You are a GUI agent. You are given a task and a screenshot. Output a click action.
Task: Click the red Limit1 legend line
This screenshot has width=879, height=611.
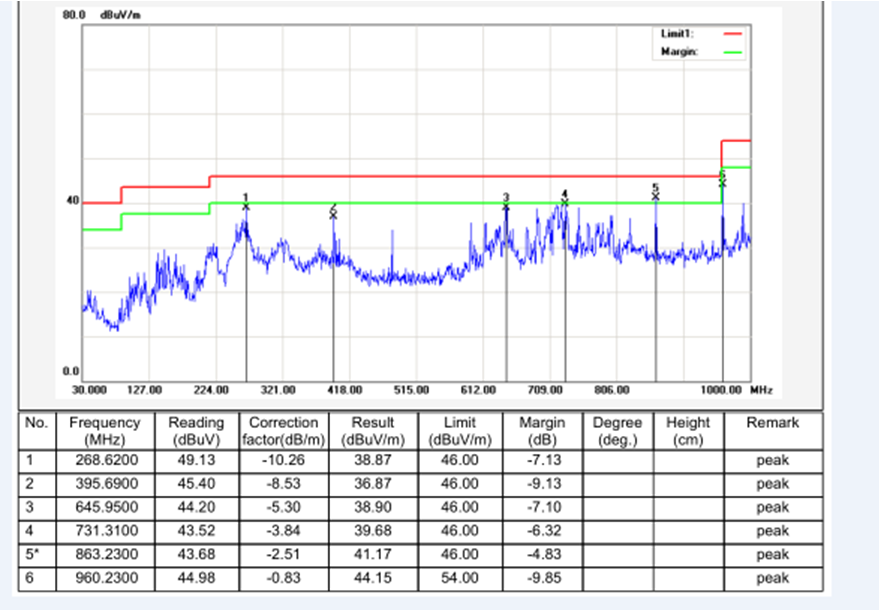pos(732,34)
